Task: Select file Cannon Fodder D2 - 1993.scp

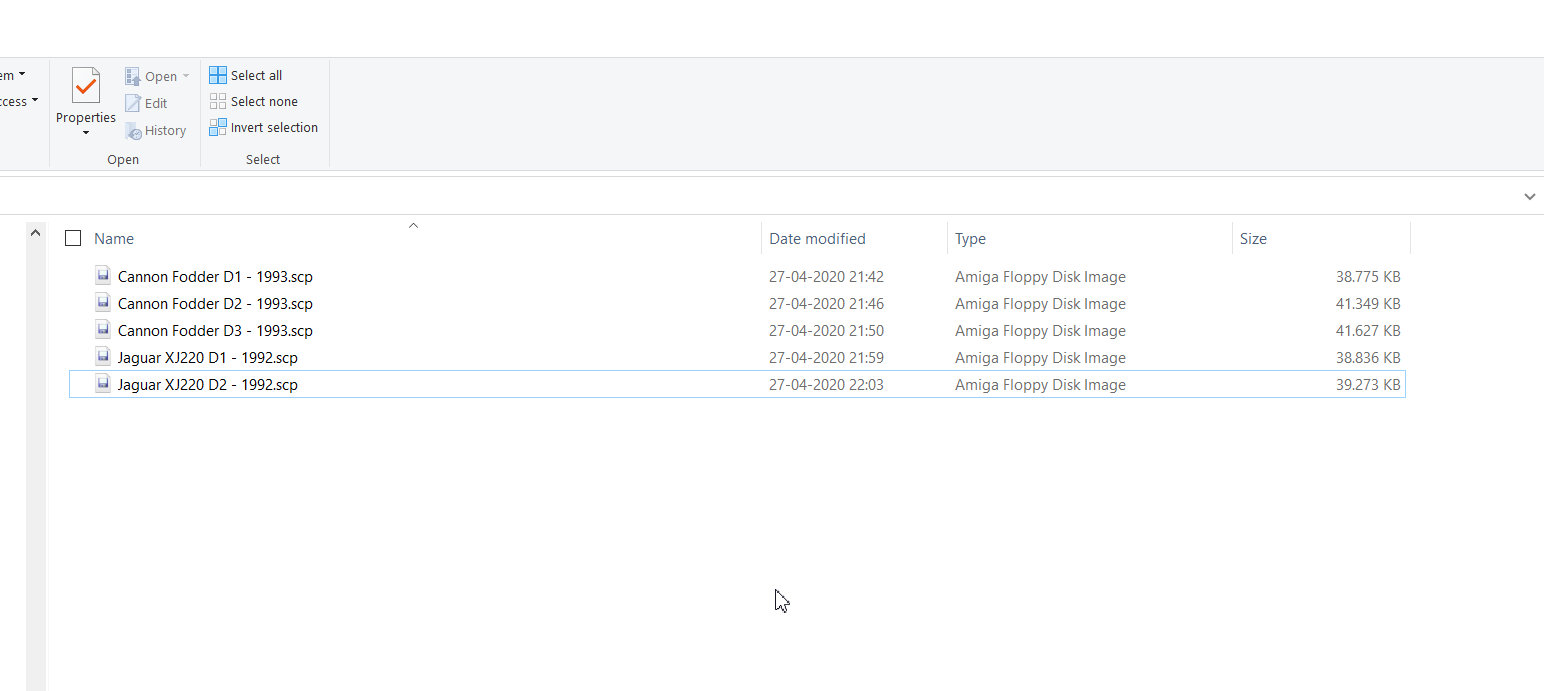Action: click(x=215, y=304)
